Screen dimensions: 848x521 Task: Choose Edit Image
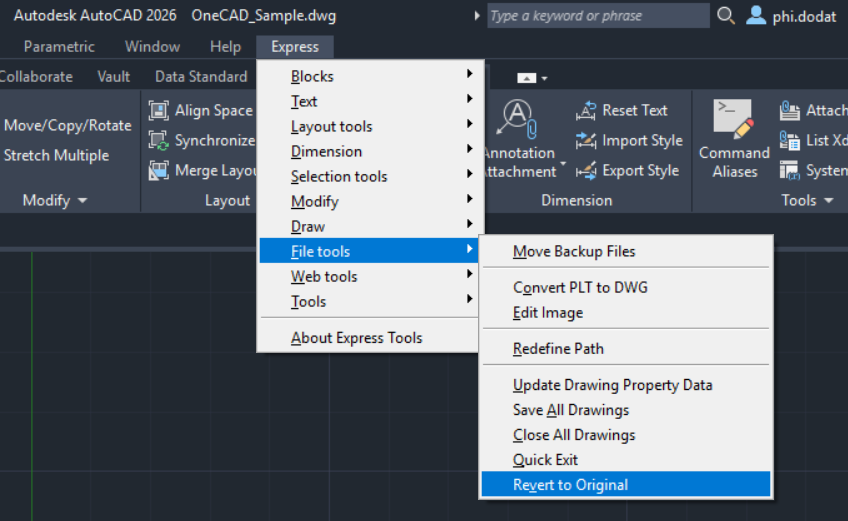pos(626,312)
